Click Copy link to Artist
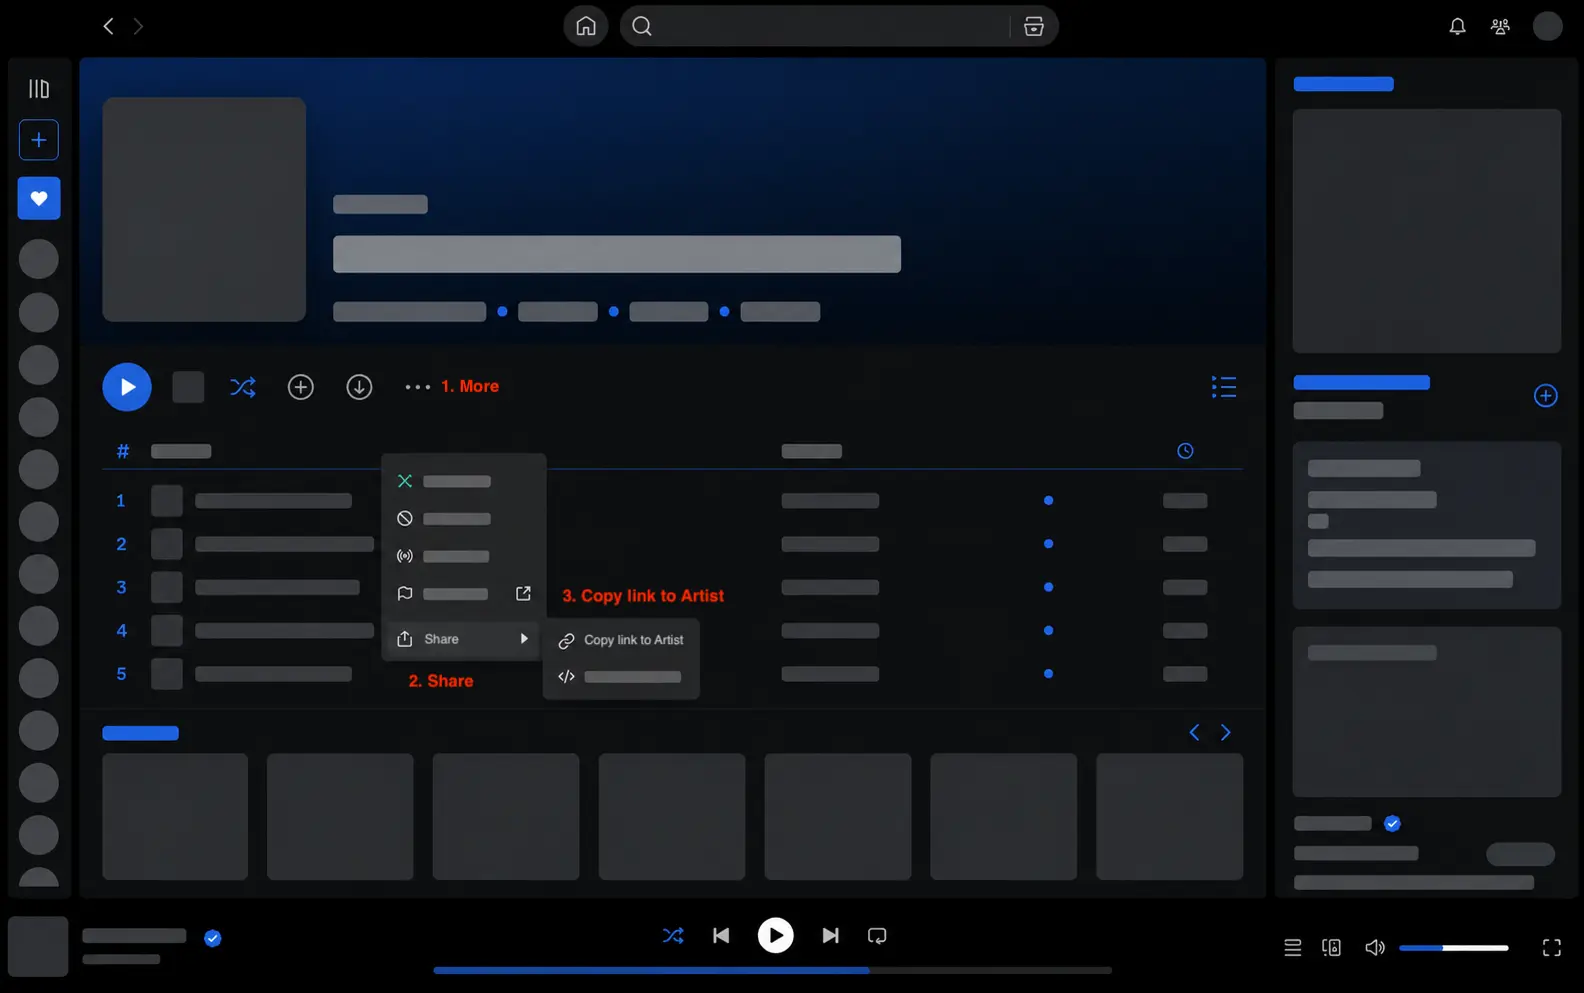 click(x=621, y=640)
